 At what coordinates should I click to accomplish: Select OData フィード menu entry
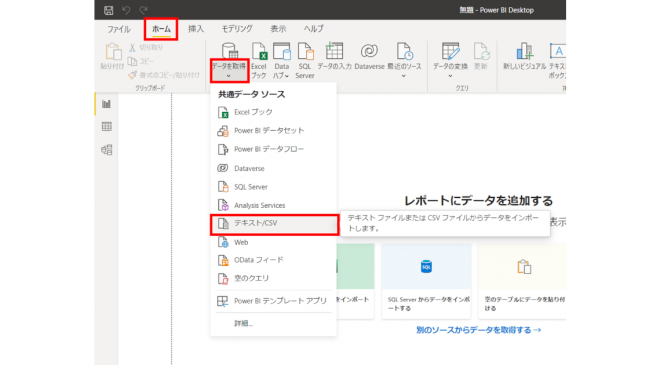273,260
